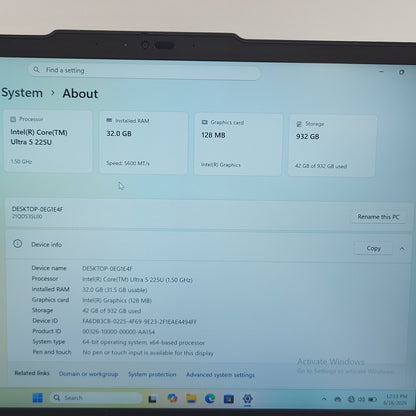Select the Installed RAM card

click(x=143, y=143)
